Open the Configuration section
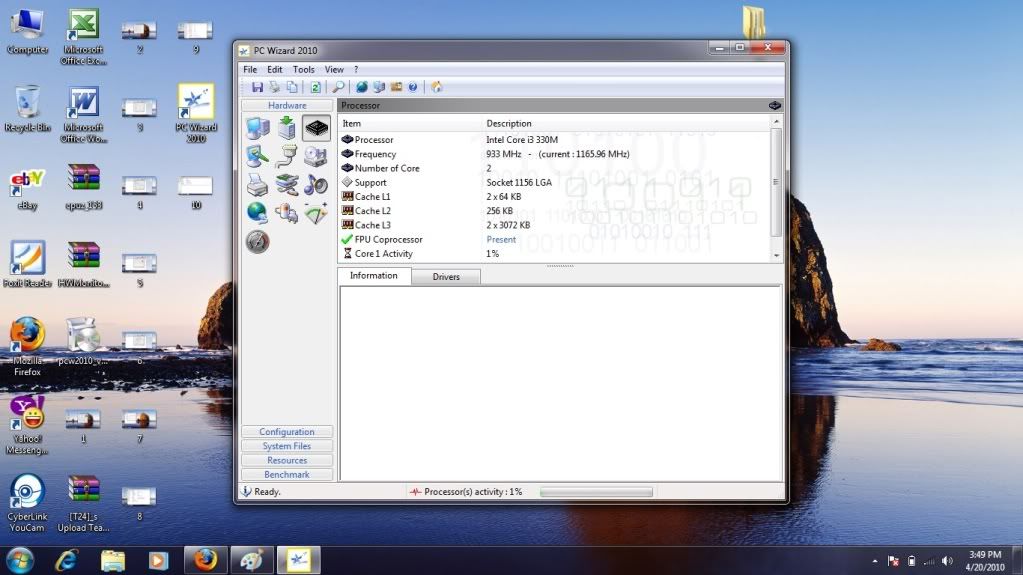1023x575 pixels. (x=287, y=431)
